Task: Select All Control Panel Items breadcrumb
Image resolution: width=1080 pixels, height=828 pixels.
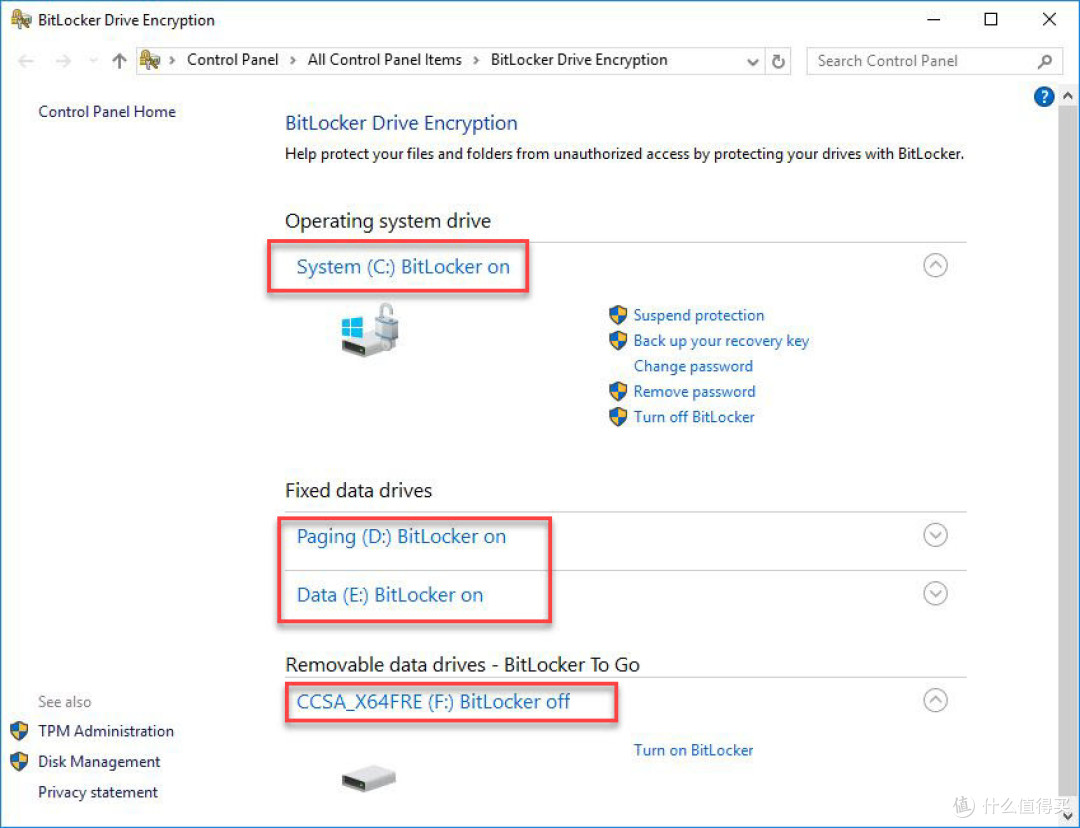Action: [x=384, y=60]
